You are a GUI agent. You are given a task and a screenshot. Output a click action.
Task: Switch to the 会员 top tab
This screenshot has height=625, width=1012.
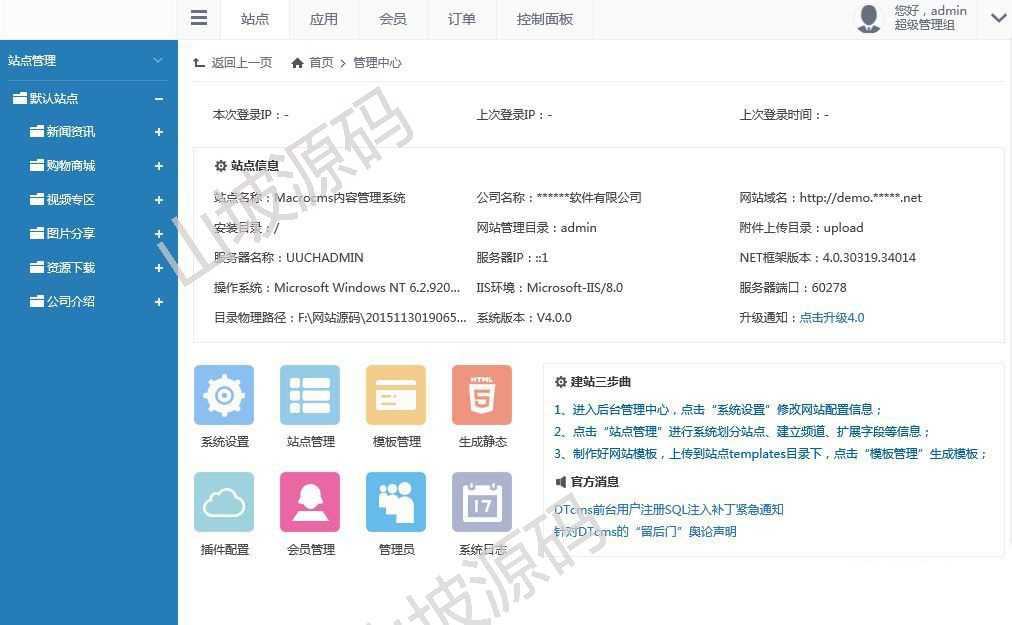393,19
